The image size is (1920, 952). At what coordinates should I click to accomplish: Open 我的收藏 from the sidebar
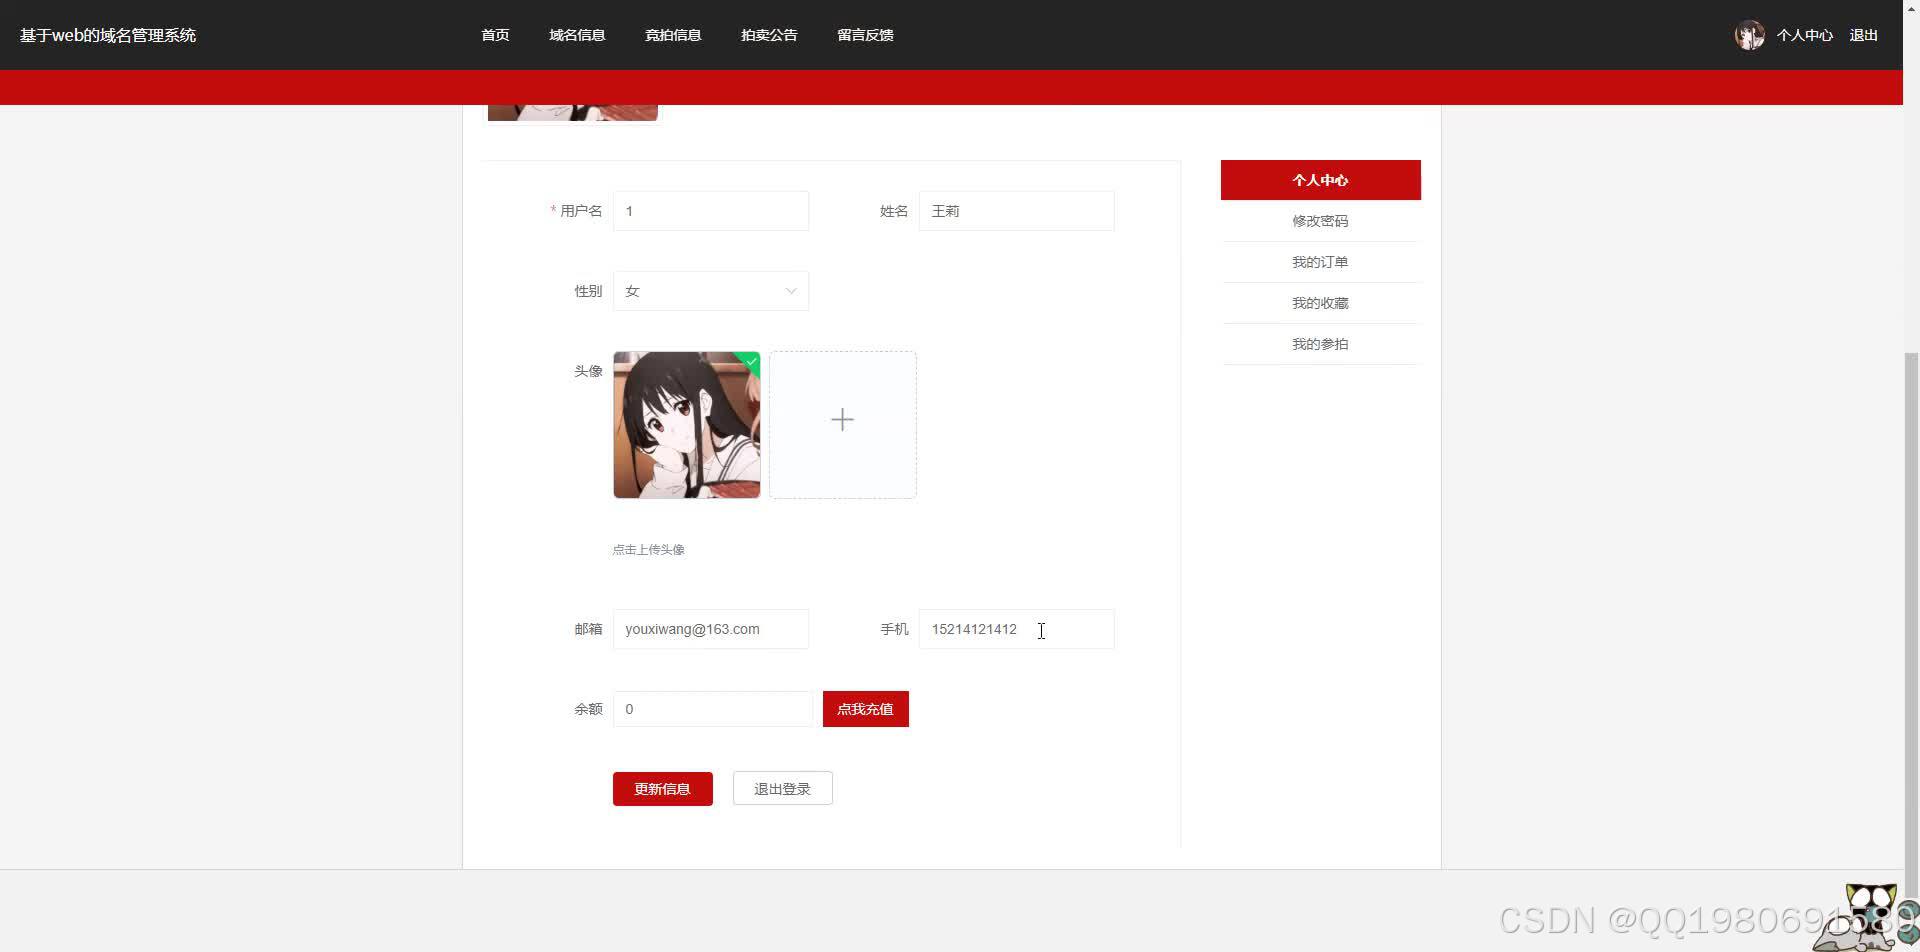pyautogui.click(x=1320, y=302)
